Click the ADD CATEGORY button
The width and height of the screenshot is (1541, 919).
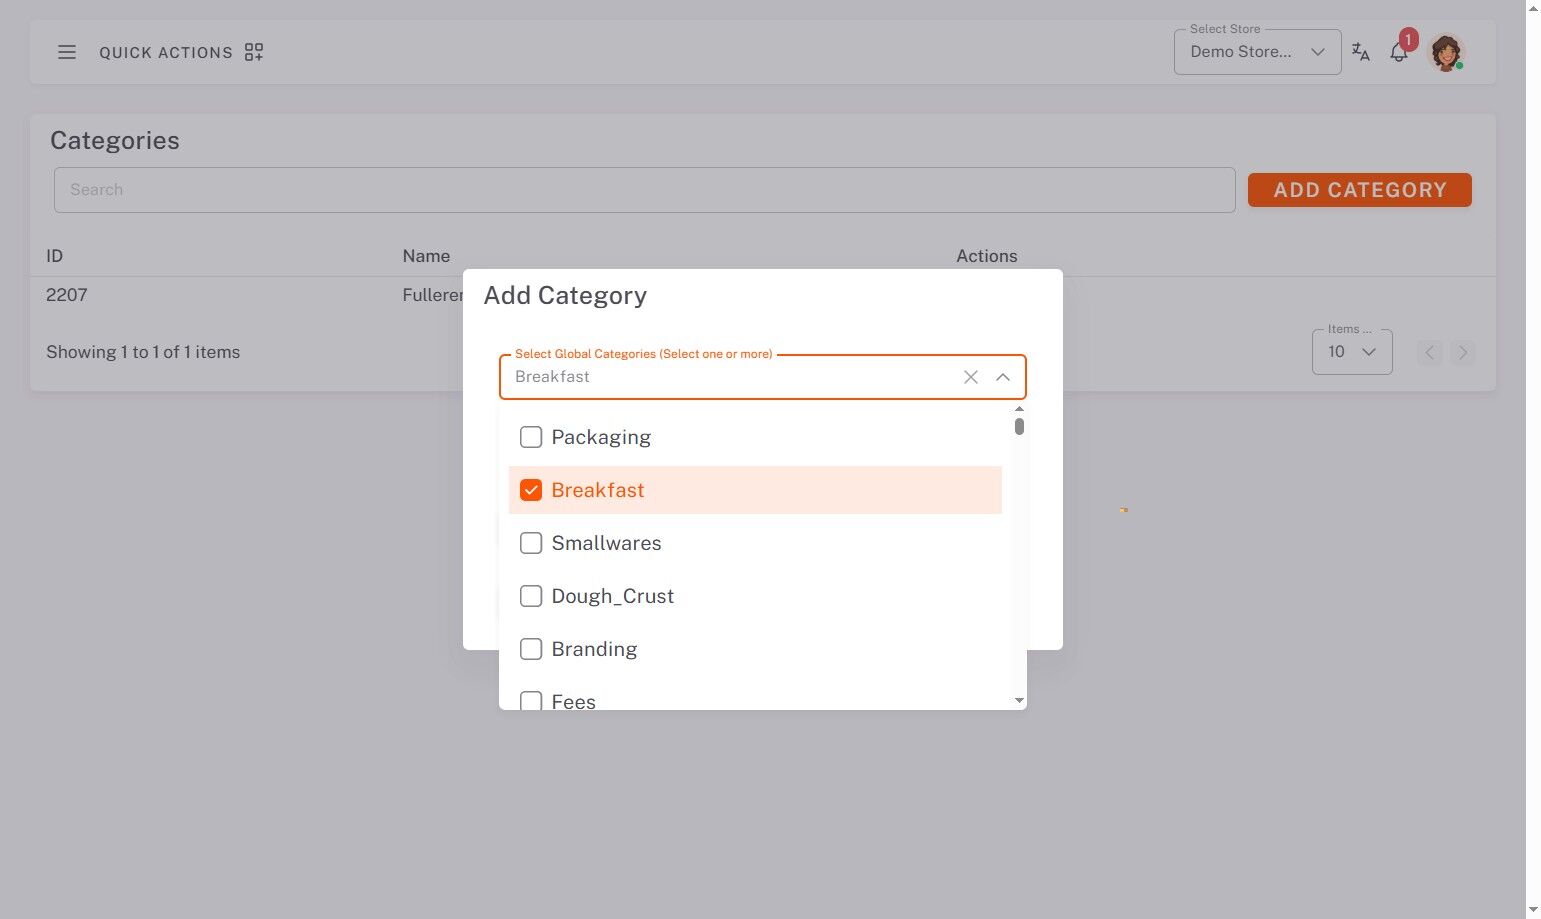tap(1359, 190)
